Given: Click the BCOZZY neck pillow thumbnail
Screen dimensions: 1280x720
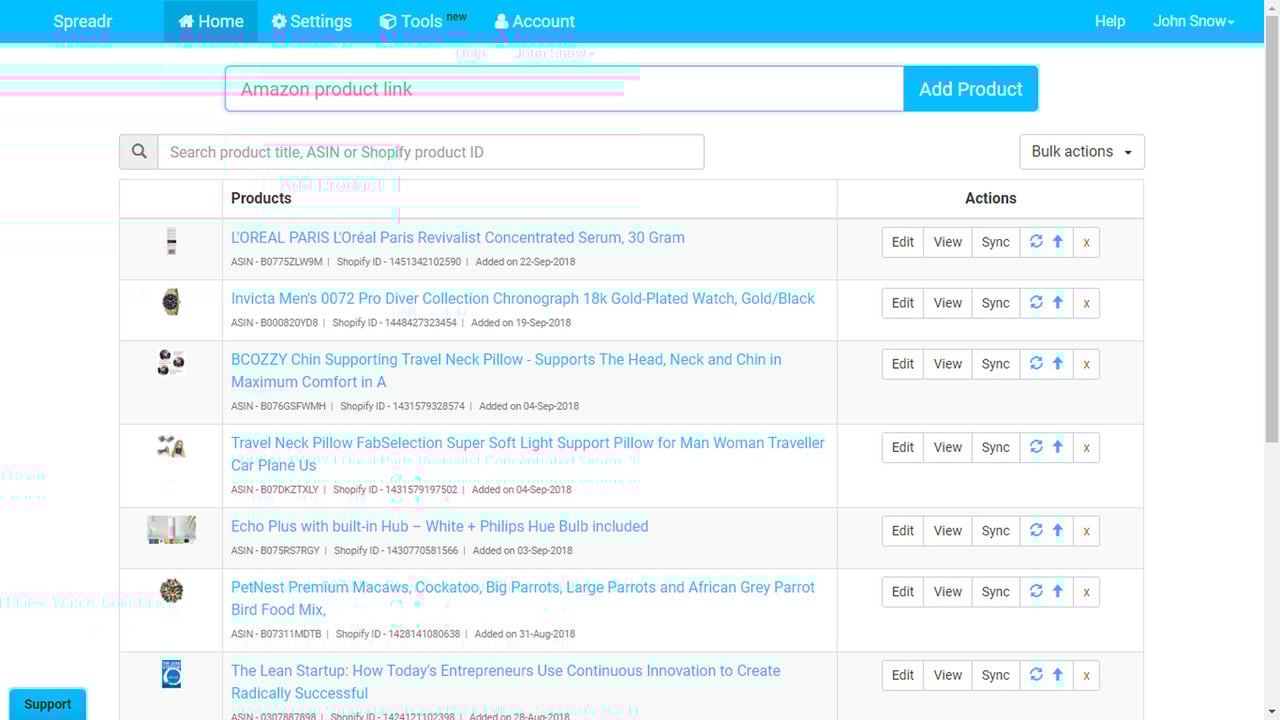Looking at the screenshot, I should [171, 362].
